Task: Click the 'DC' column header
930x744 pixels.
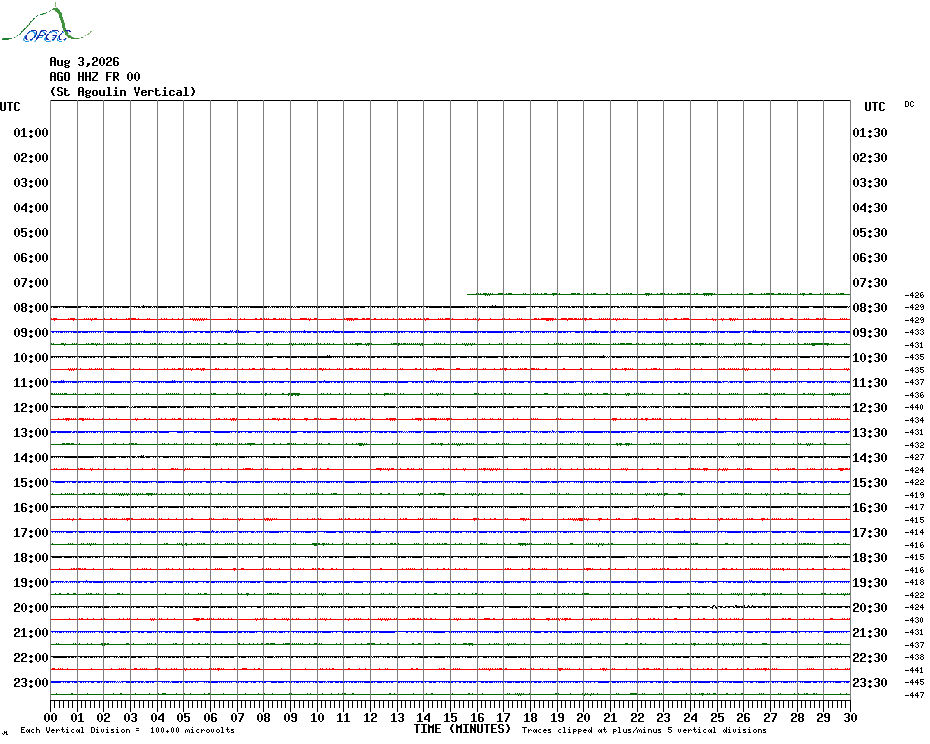Action: pos(909,104)
